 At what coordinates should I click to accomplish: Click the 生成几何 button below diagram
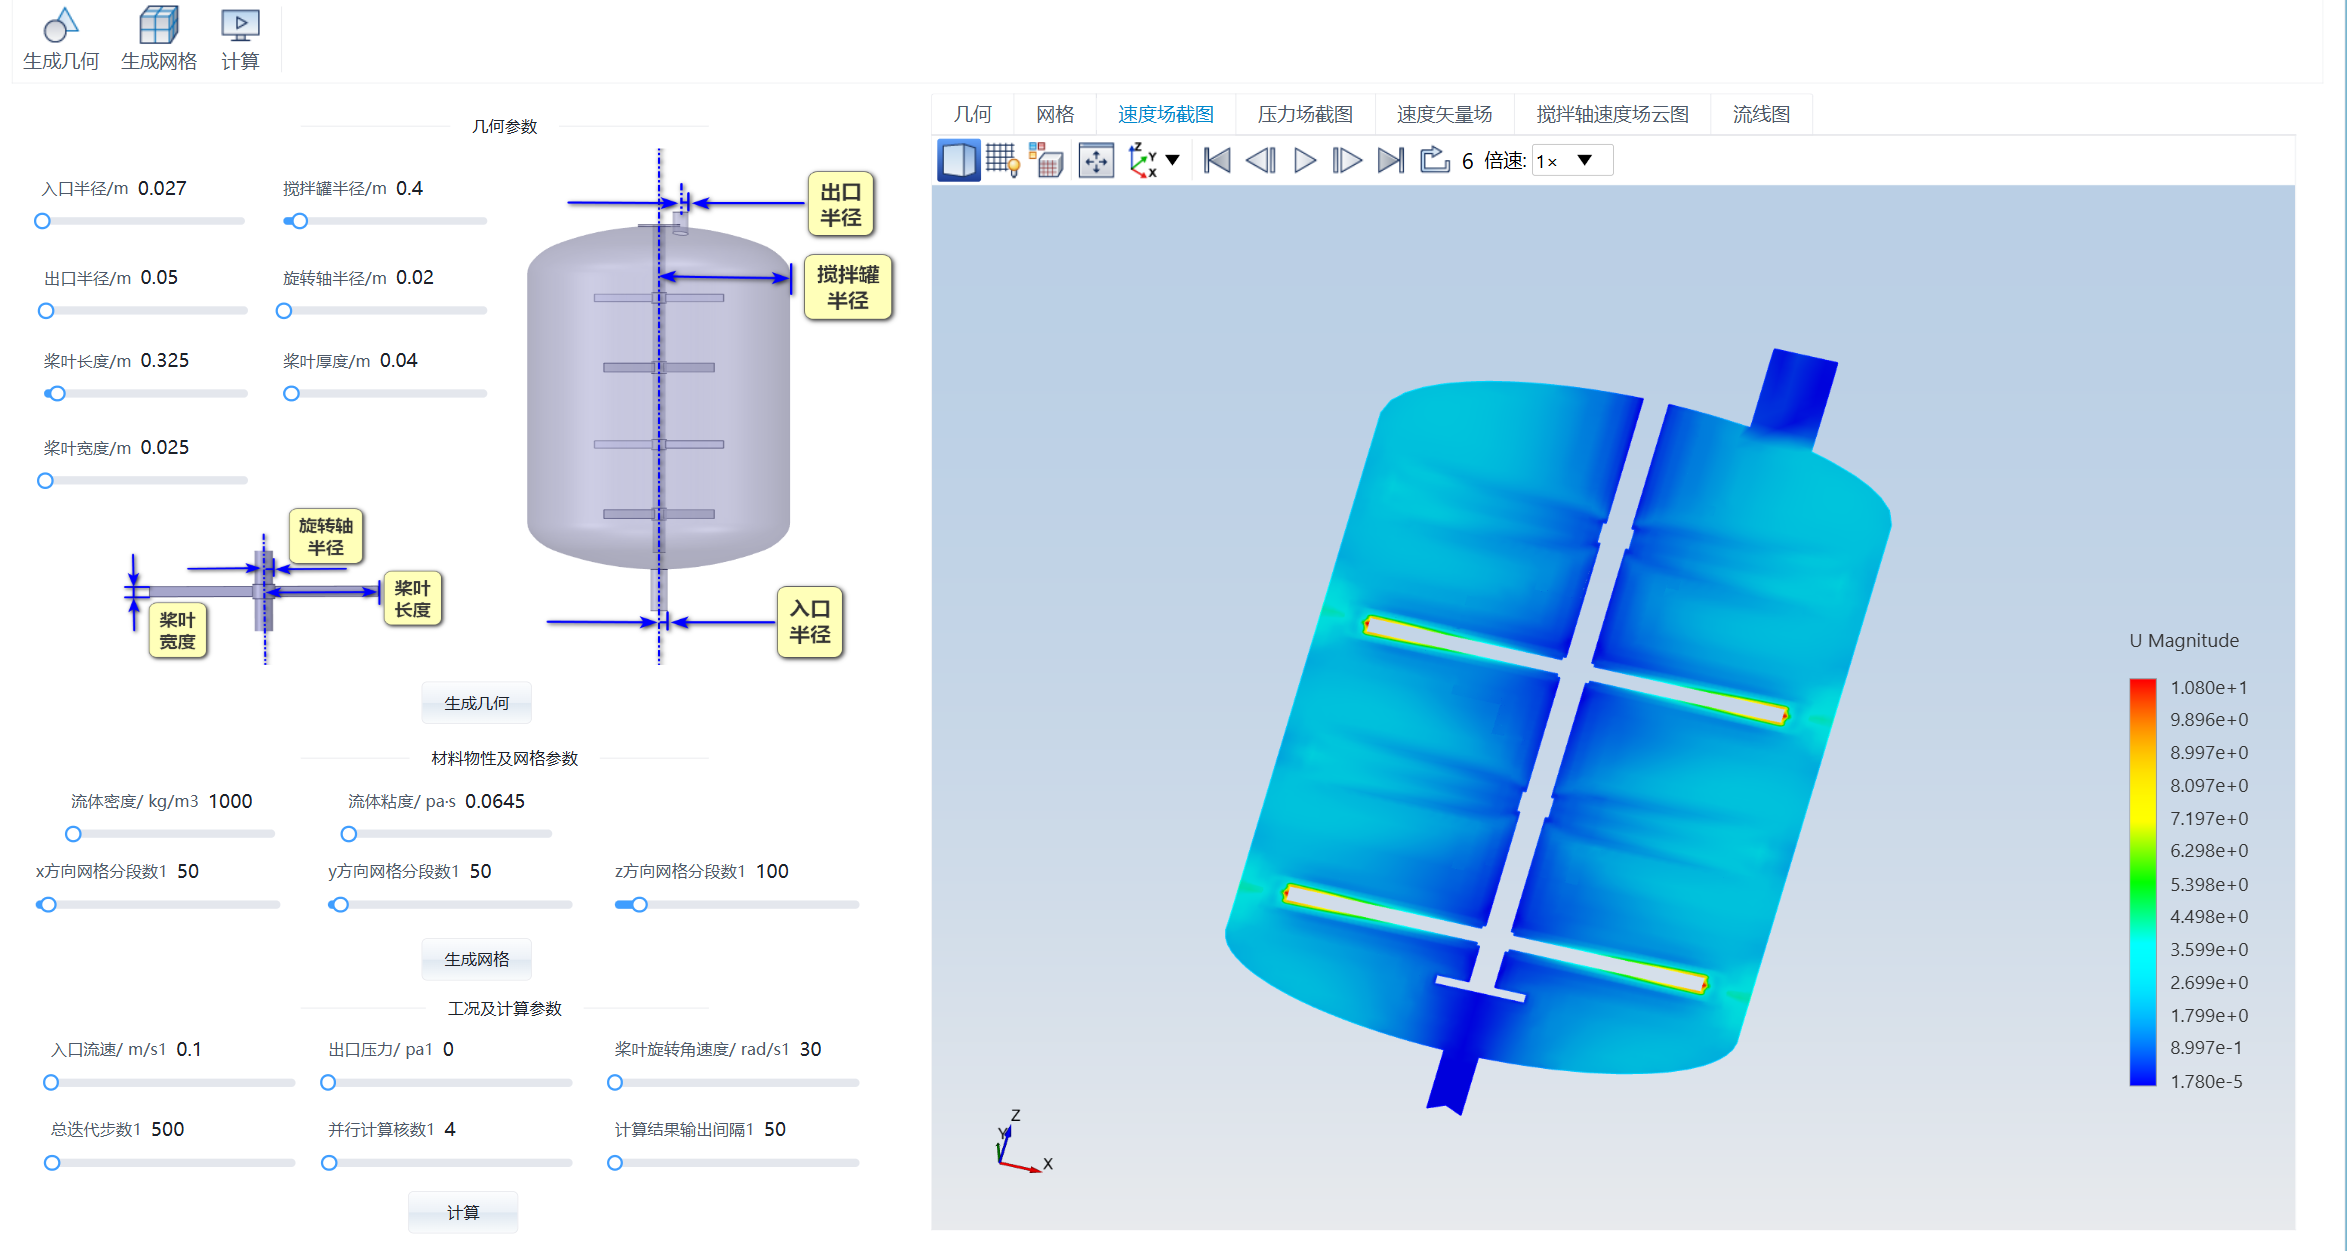pos(476,703)
